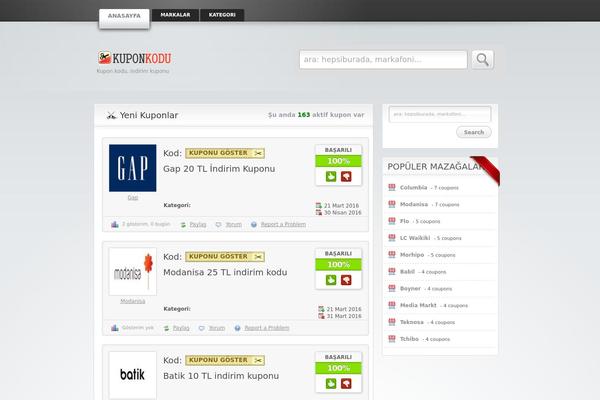Click Paylaş on the Gap coupon
Image resolution: width=600 pixels, height=400 pixels.
point(197,224)
